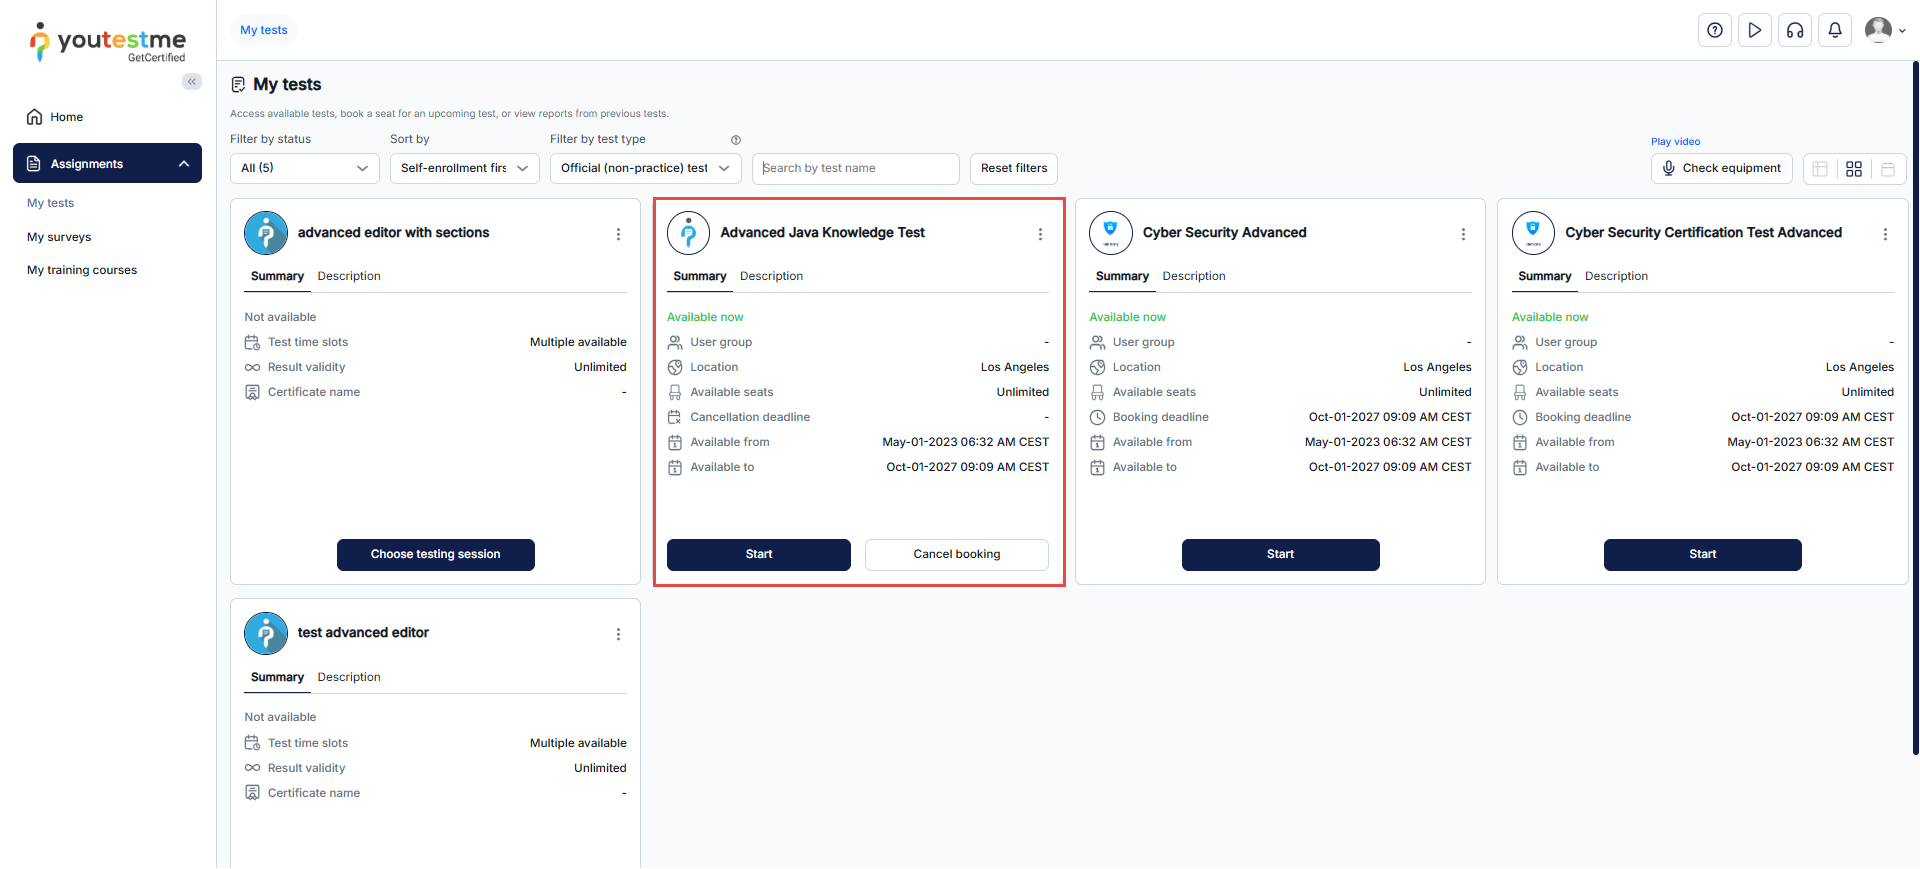This screenshot has width=1920, height=869.
Task: Open three-dot menu for Cyber Security Advanced
Action: 1463,234
